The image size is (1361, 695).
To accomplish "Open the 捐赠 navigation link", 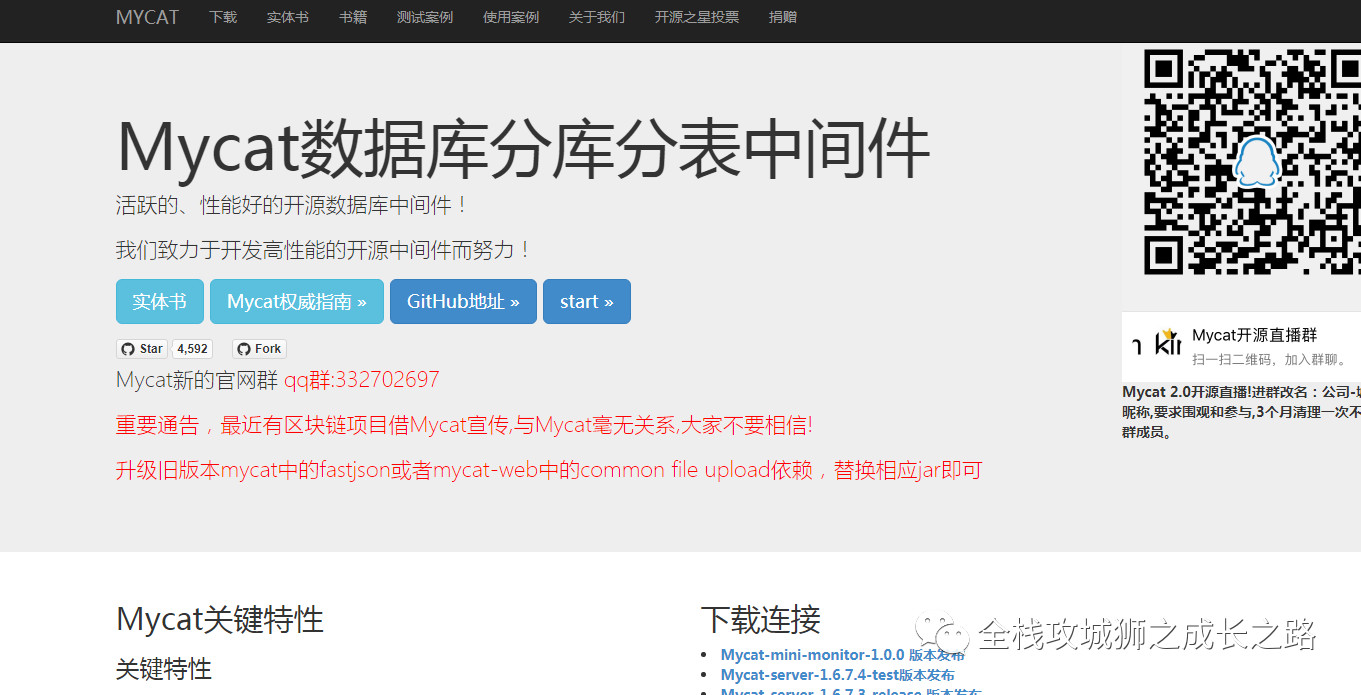I will [x=783, y=17].
